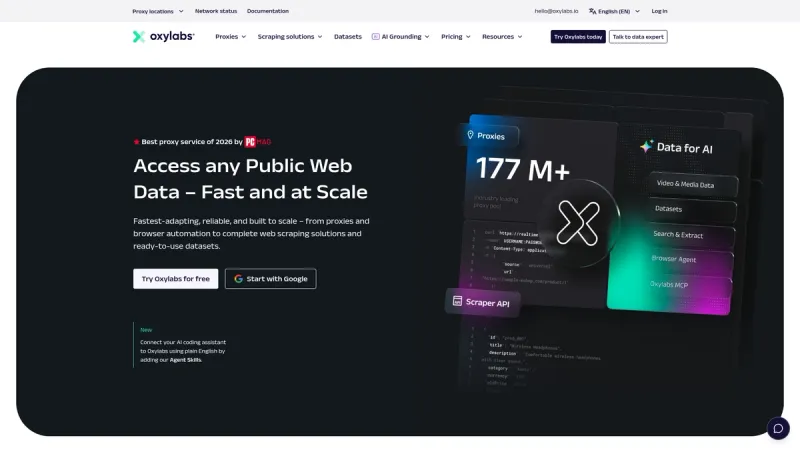800x450 pixels.
Task: Open the English (EN) language selector
Action: (614, 11)
